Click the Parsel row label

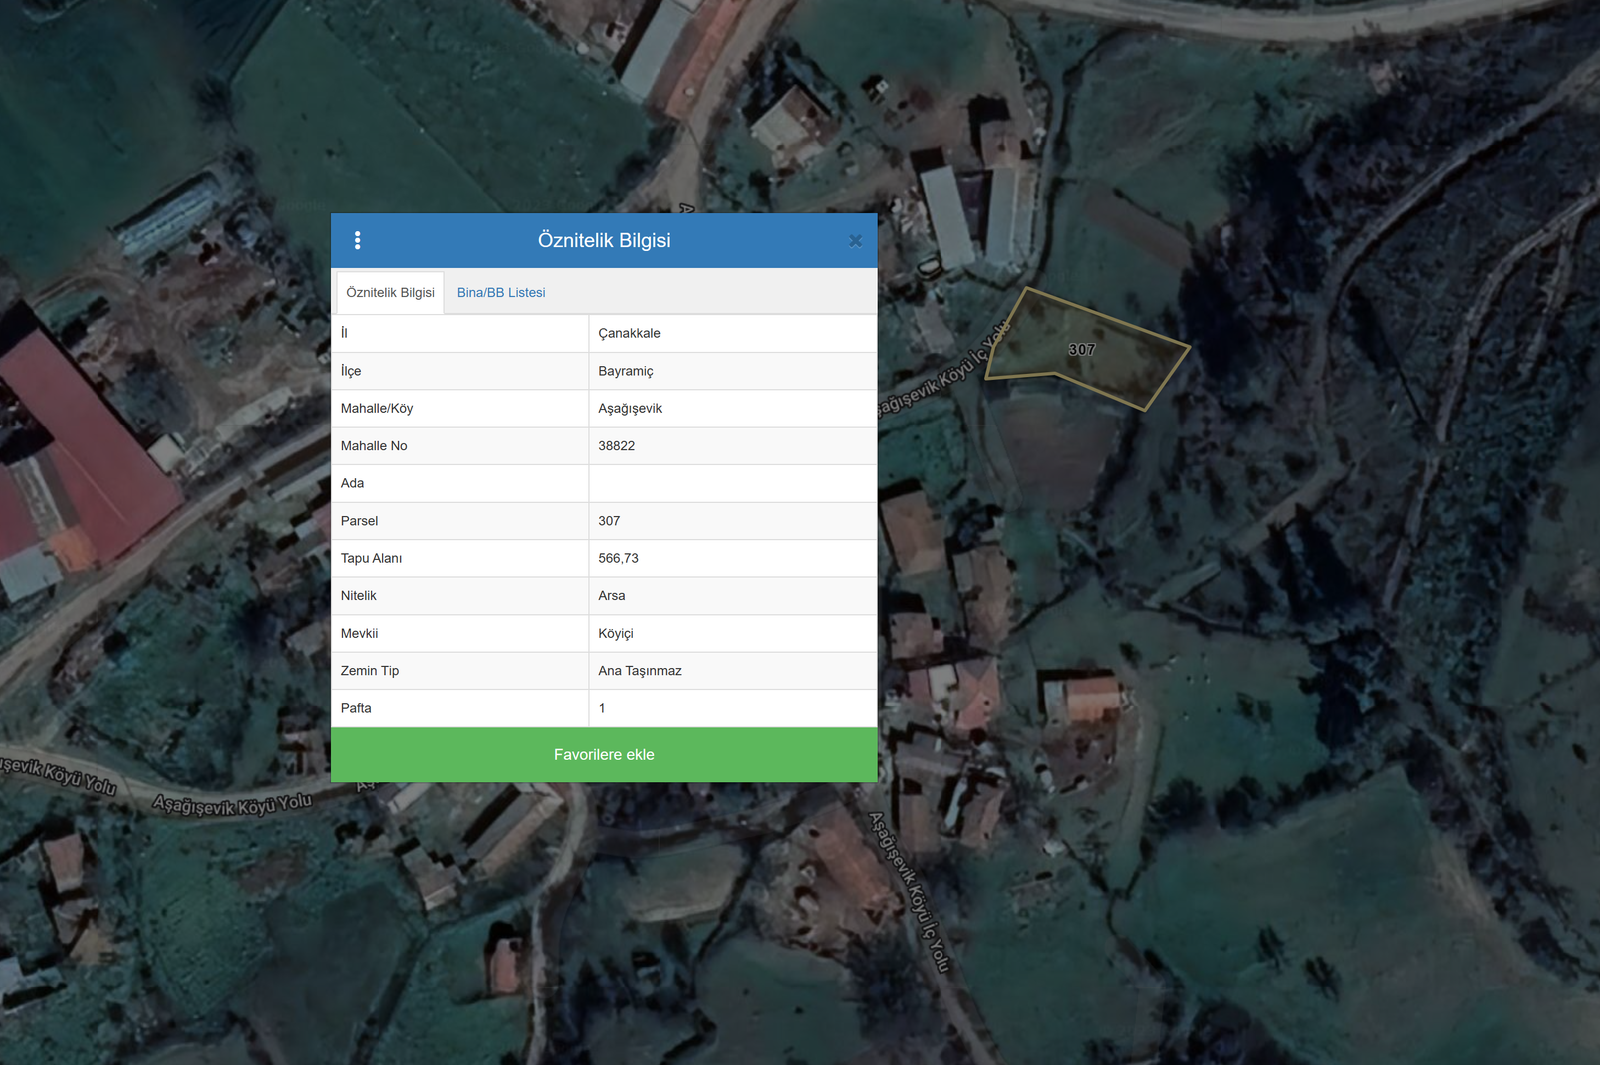[359, 521]
